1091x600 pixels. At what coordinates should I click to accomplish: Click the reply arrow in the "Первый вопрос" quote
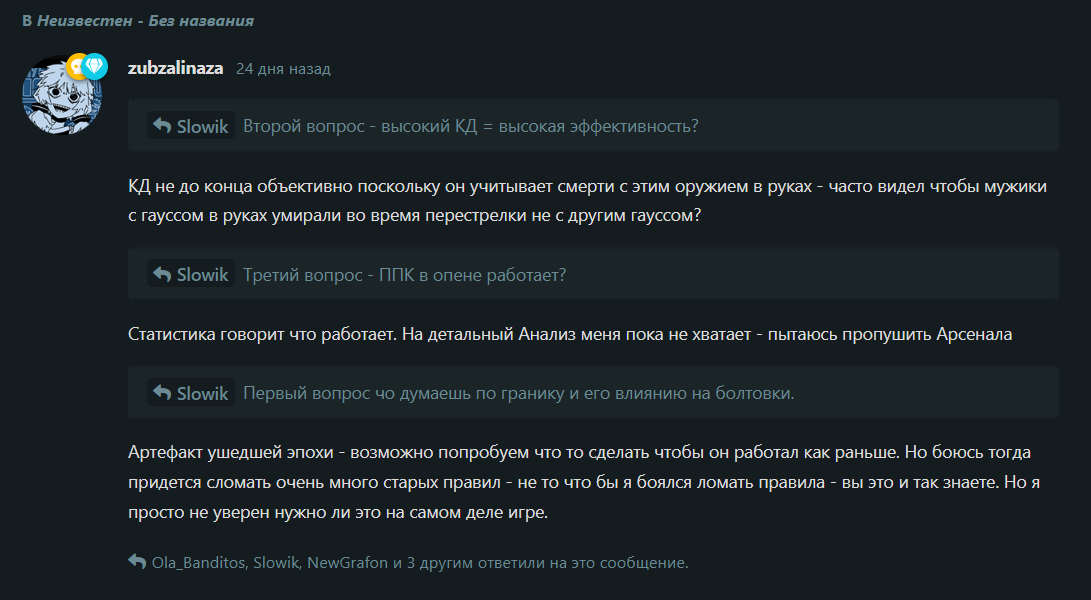tap(162, 393)
